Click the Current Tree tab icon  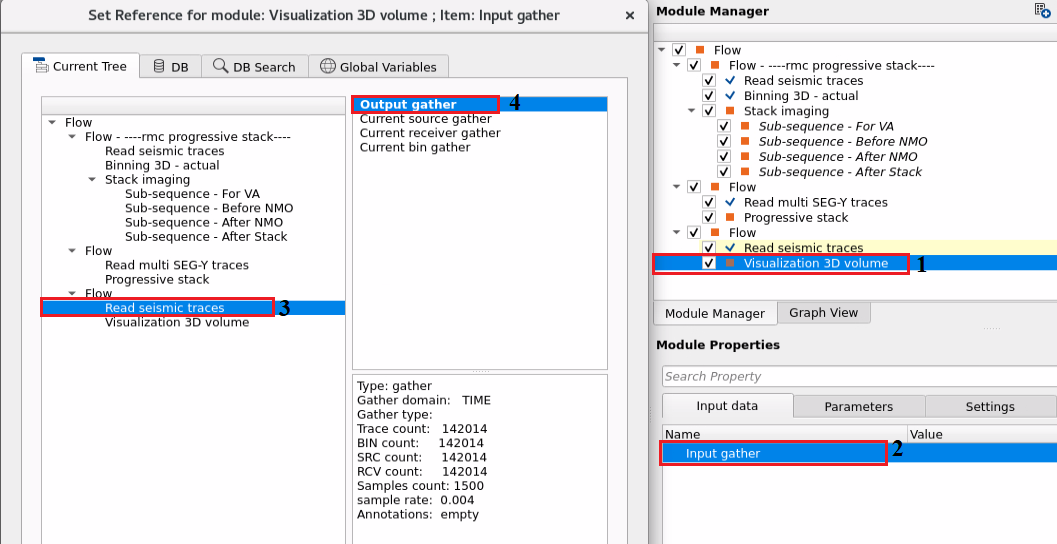point(41,66)
